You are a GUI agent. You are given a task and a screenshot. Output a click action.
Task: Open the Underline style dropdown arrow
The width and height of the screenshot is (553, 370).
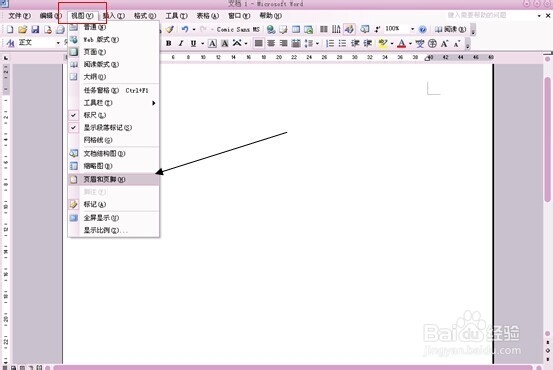(x=202, y=43)
